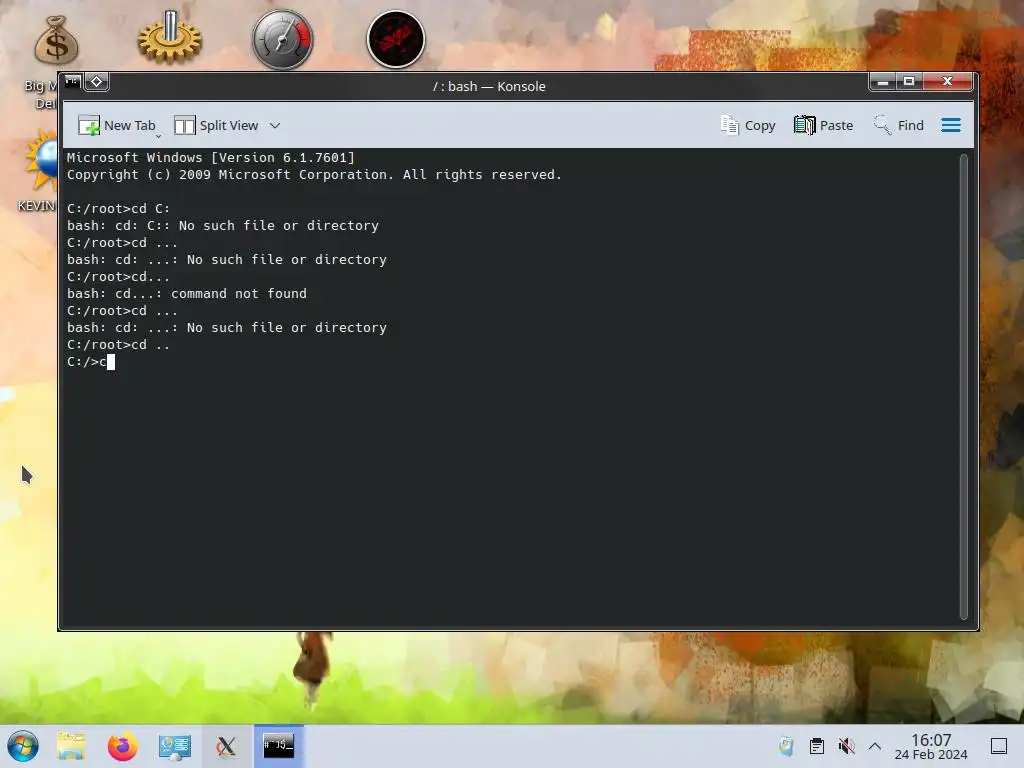Launch Firefox from the taskbar
This screenshot has width=1024, height=768.
coord(123,746)
